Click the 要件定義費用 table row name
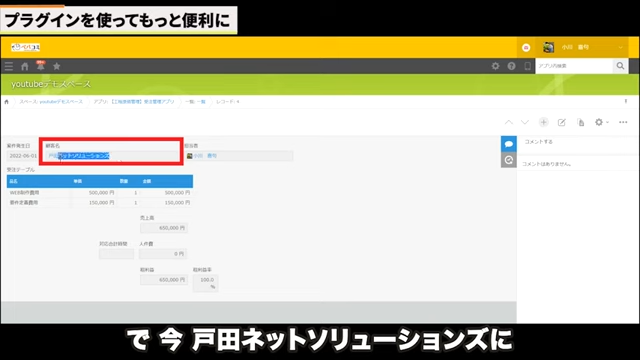The width and height of the screenshot is (640, 360). (24, 202)
